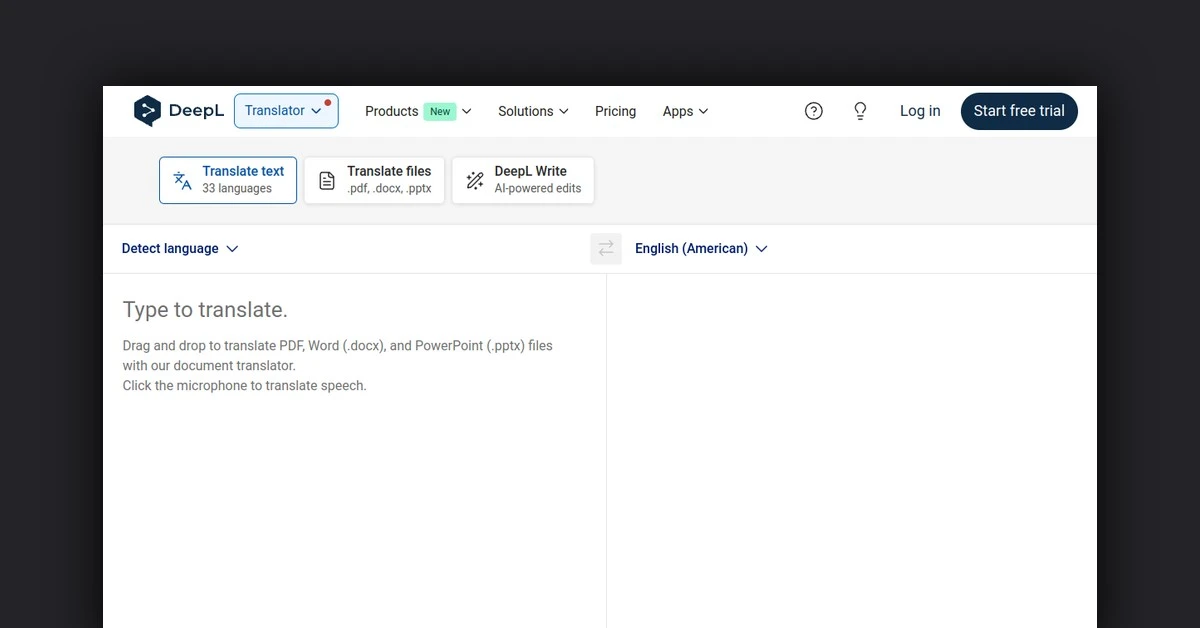
Task: Click the Log in link
Action: tap(920, 111)
